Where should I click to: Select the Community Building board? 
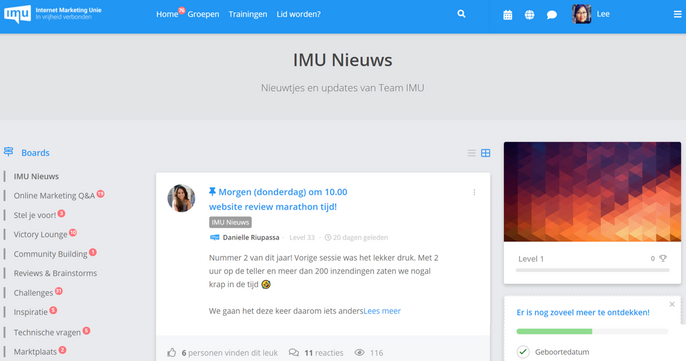[x=50, y=254]
